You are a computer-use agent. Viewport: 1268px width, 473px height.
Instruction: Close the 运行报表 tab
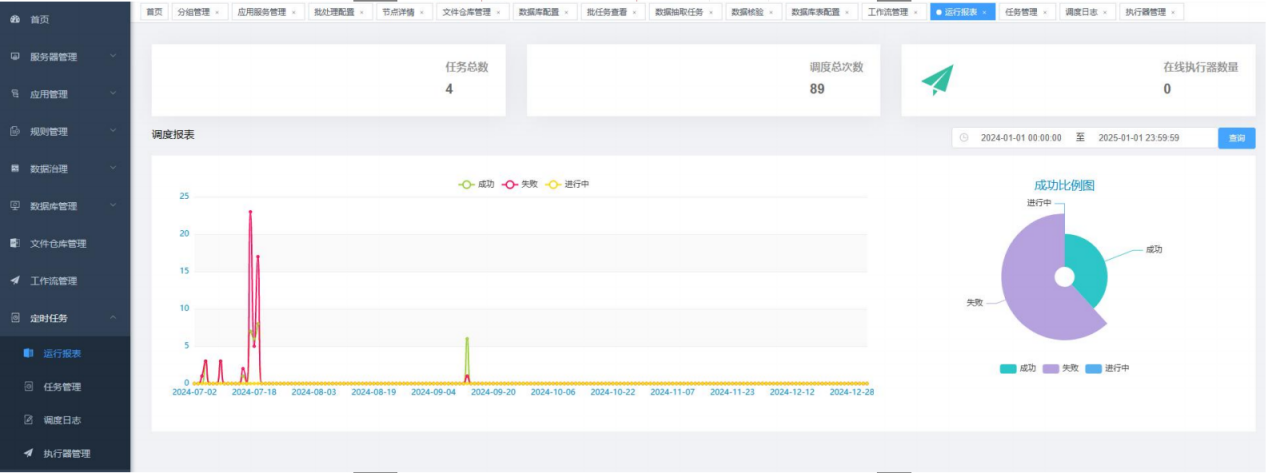tap(985, 12)
